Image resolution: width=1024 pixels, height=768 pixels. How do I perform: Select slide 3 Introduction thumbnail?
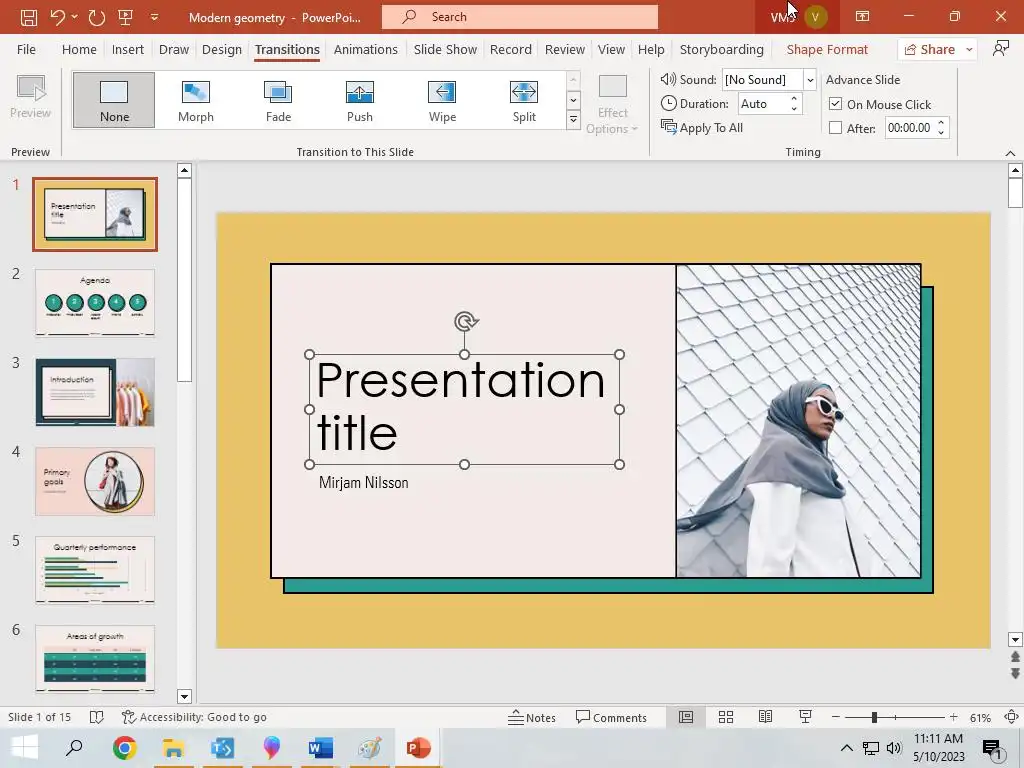(x=95, y=392)
